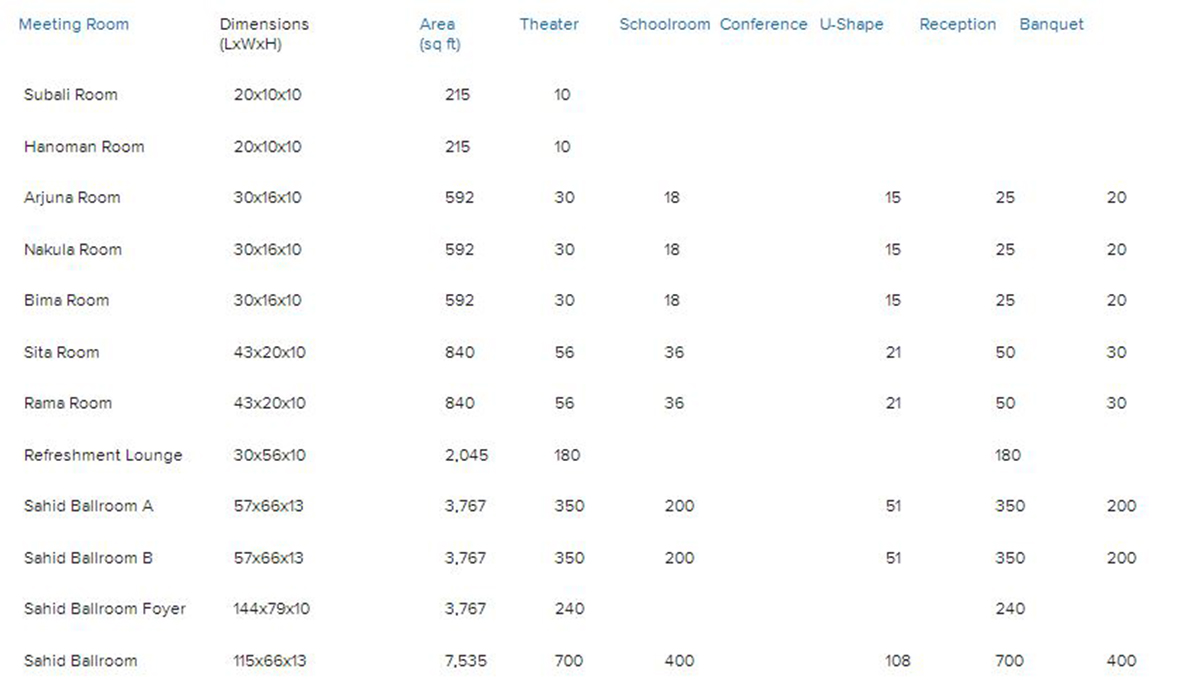Click the Refreshment Lounge row name
Screen dimensions: 1200x700
(x=103, y=456)
